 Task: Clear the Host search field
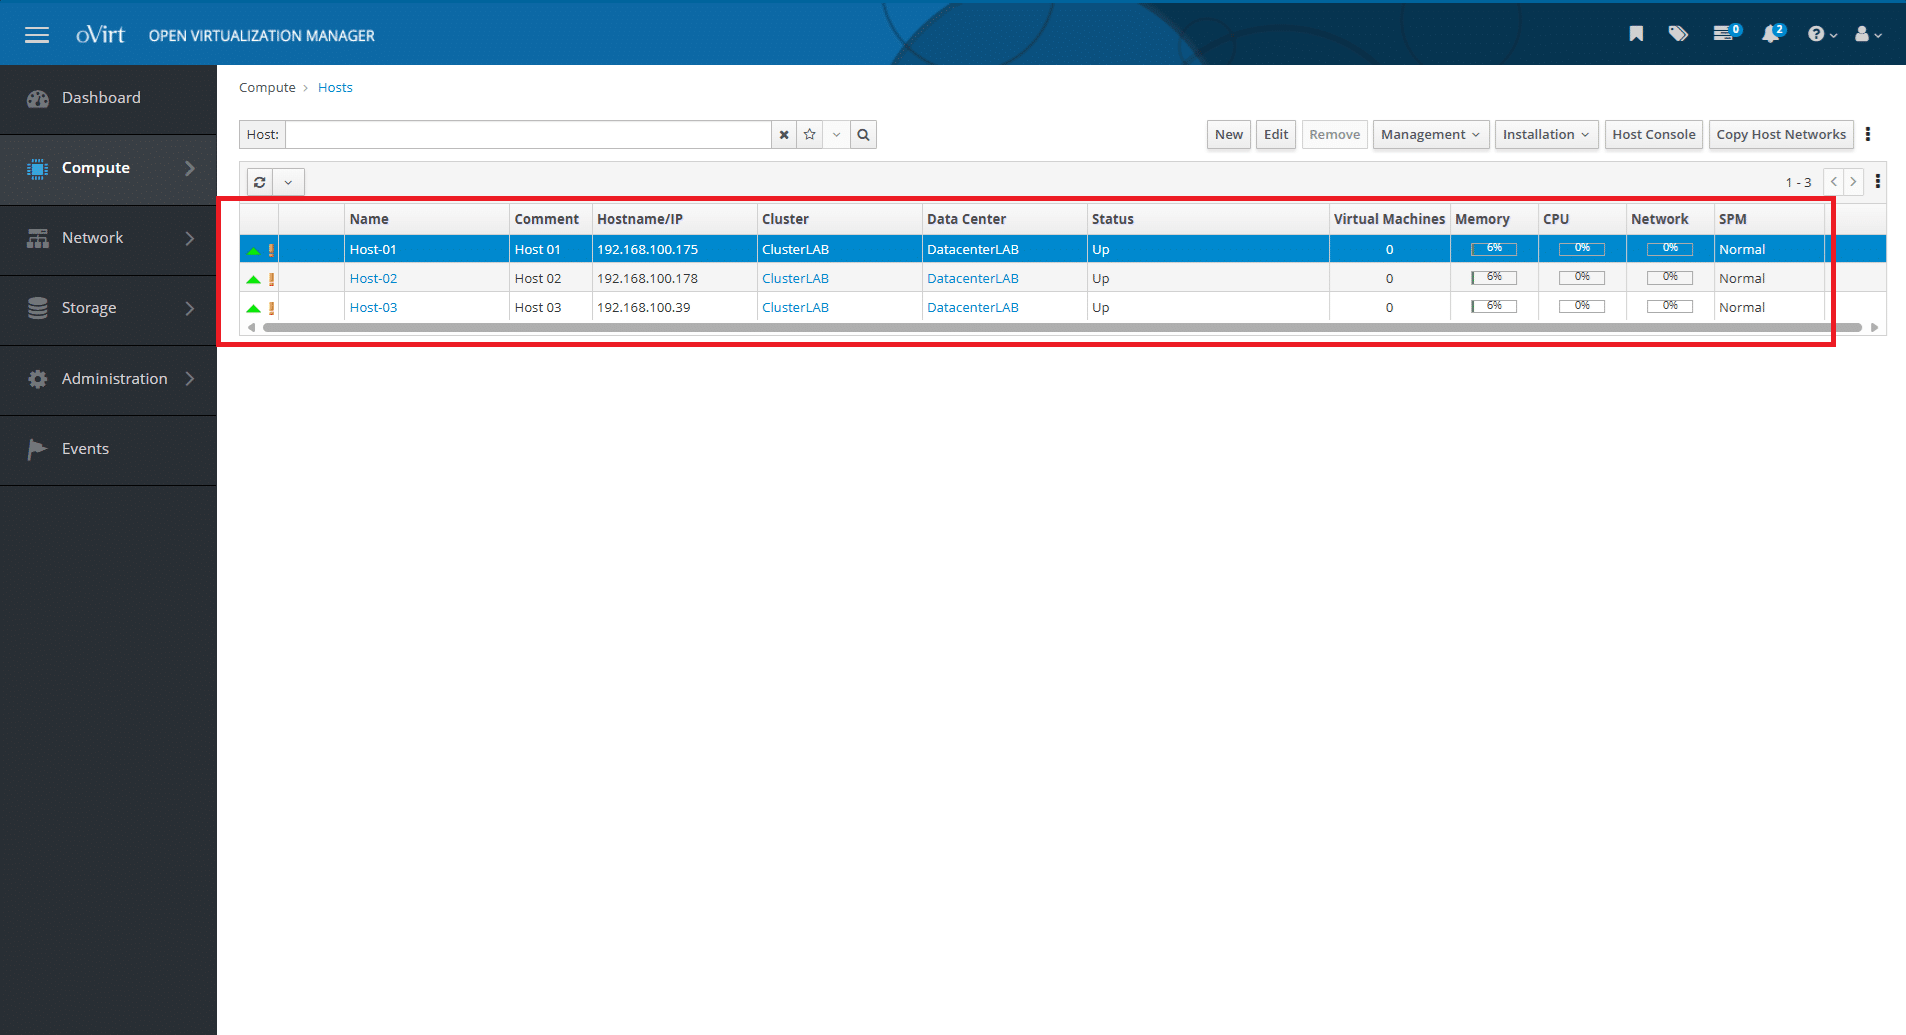click(x=784, y=135)
